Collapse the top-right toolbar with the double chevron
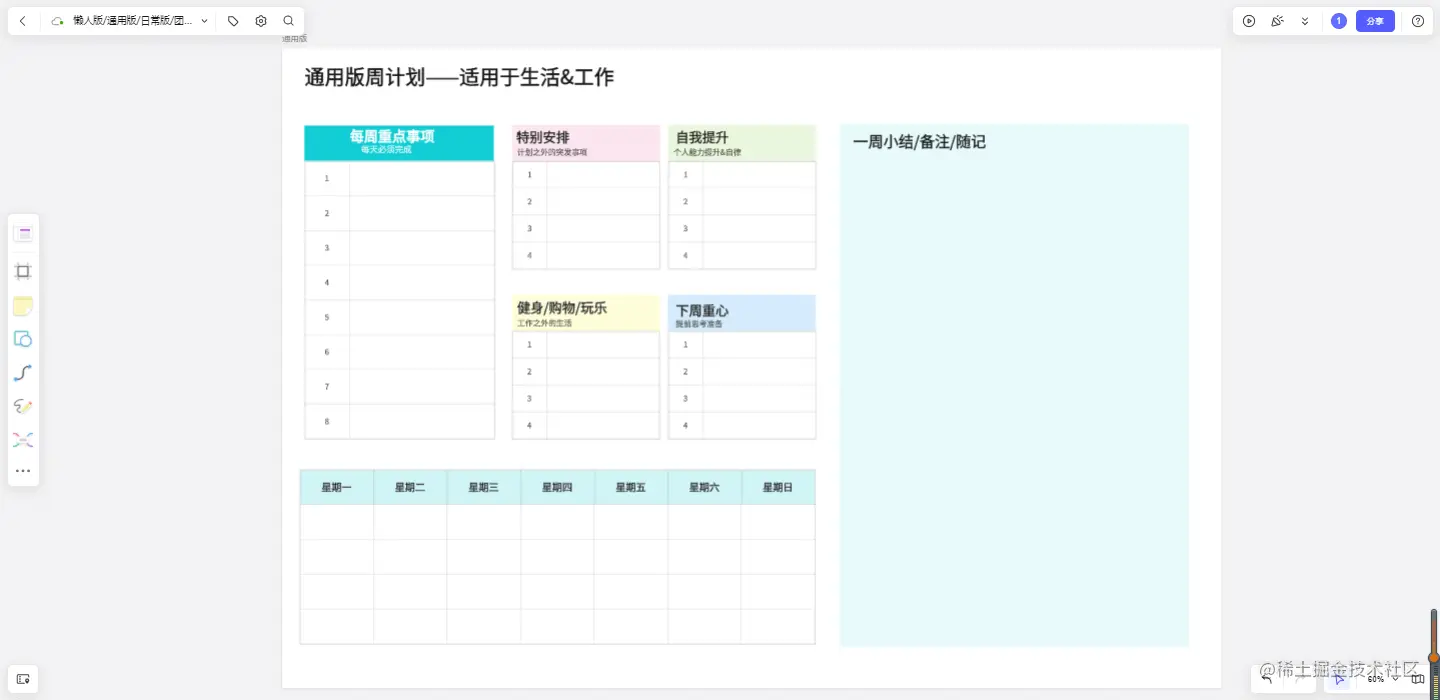Viewport: 1440px width, 700px height. click(1305, 20)
